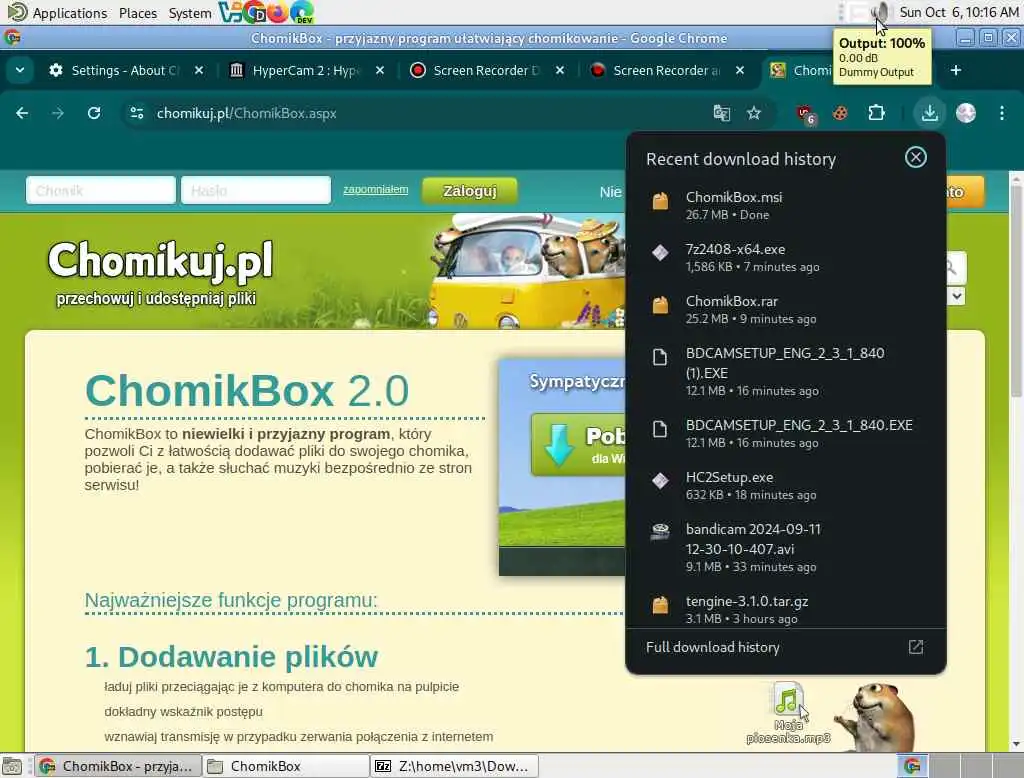Click the green download button for Windows

coord(579,444)
